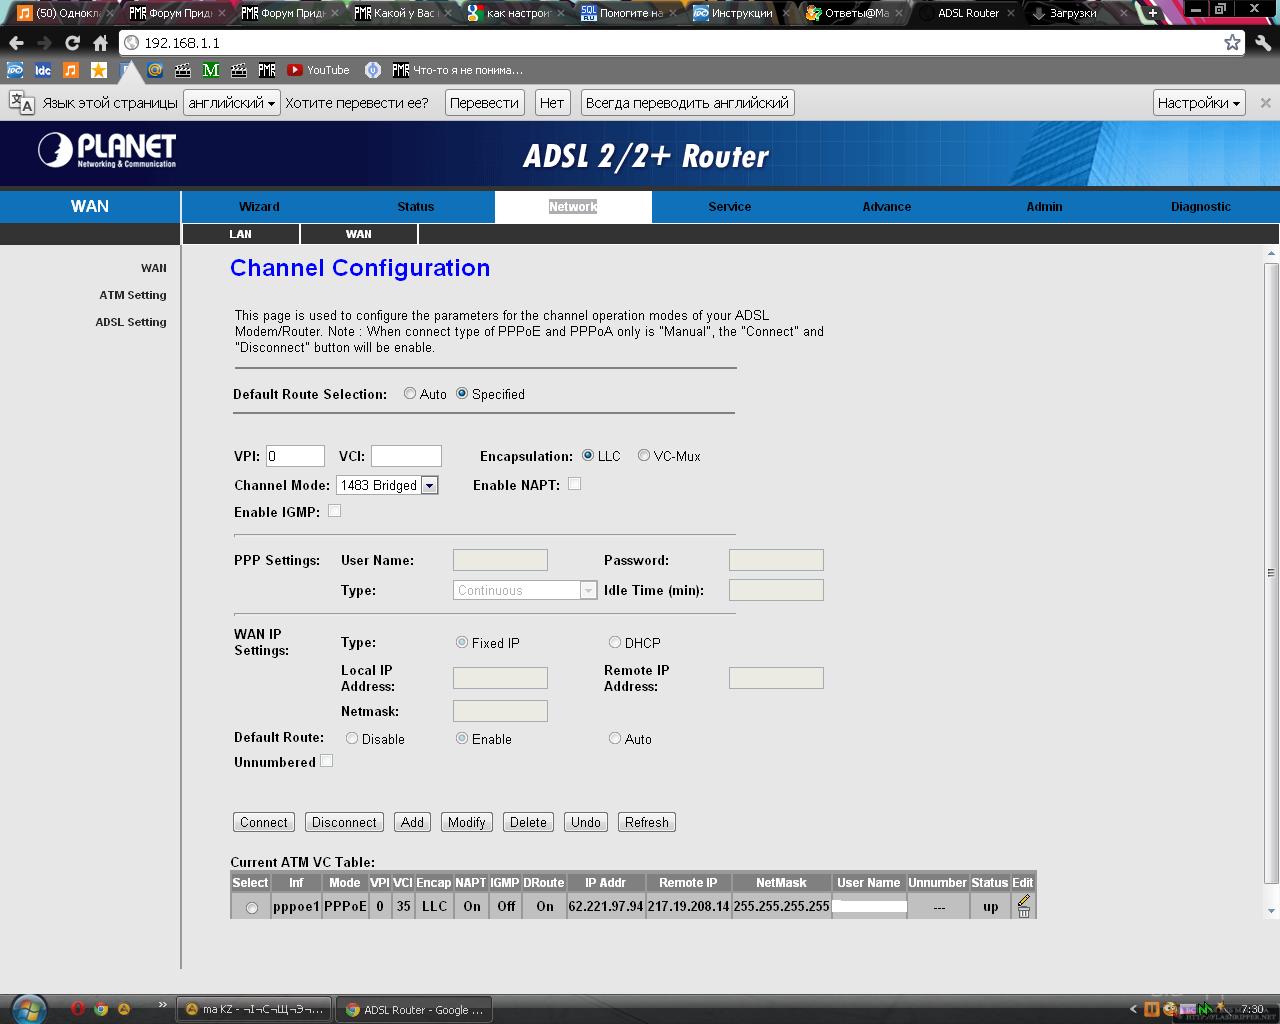Click the pencil edit icon for pppoe1
The width and height of the screenshot is (1280, 1024).
click(1023, 900)
